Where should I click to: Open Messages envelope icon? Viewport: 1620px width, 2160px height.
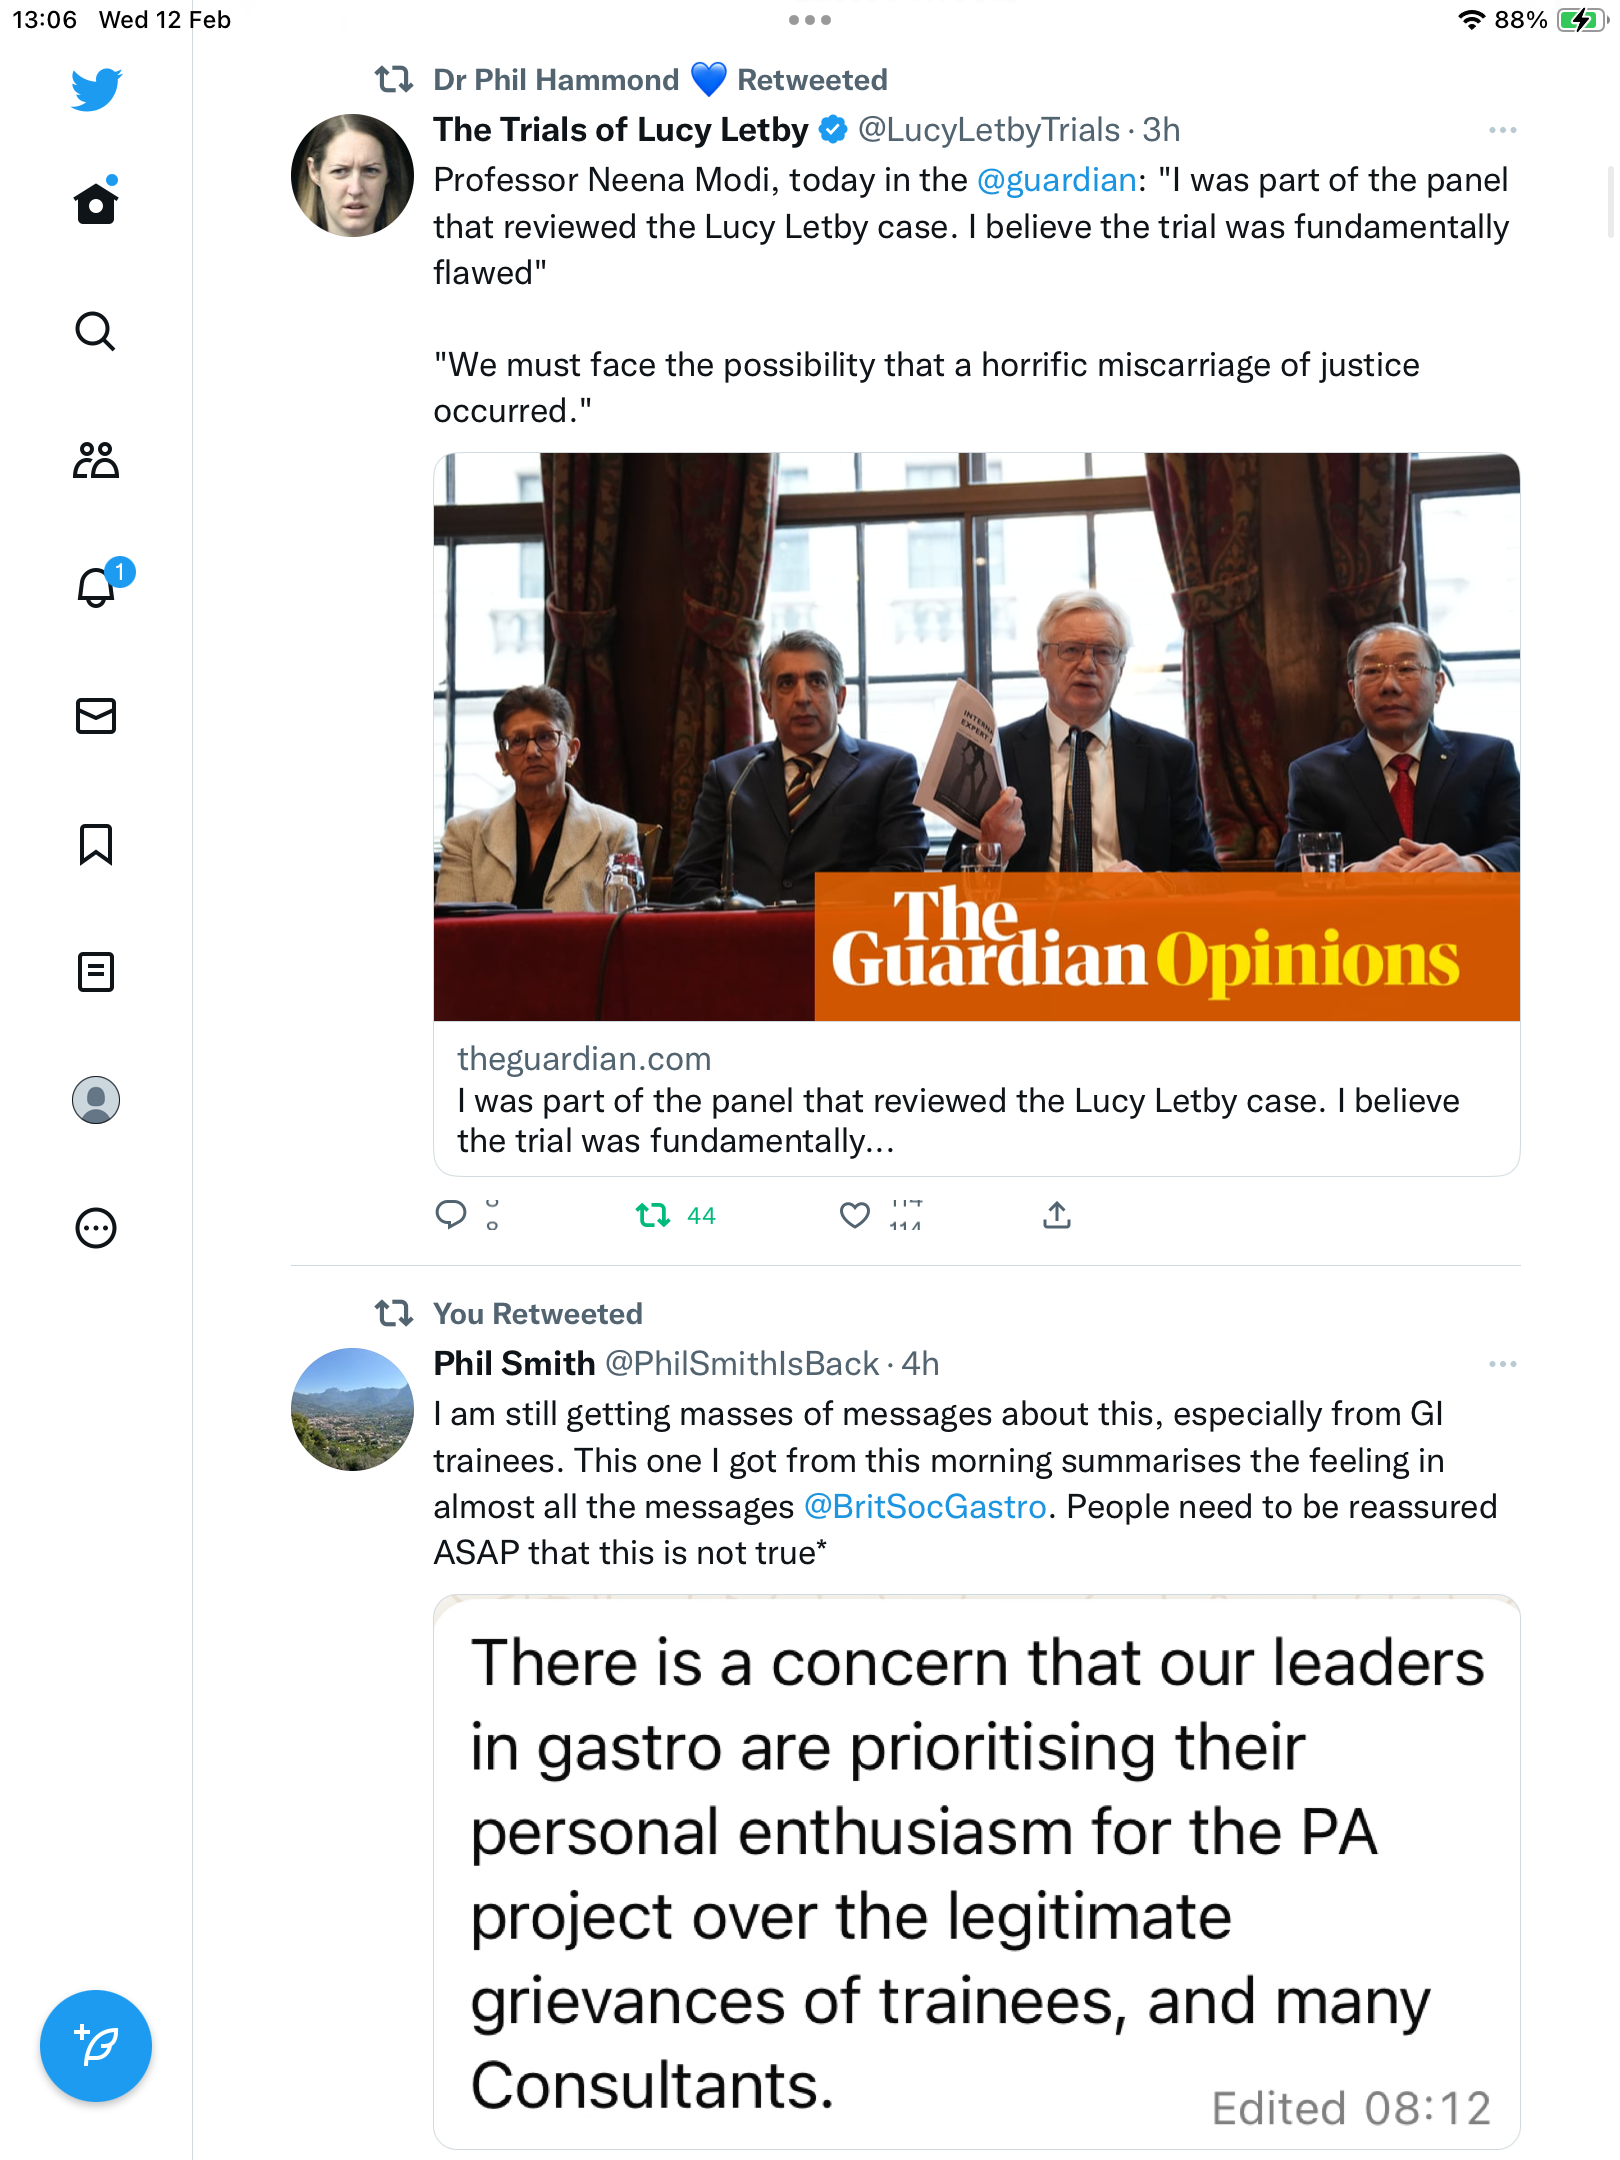coord(96,716)
